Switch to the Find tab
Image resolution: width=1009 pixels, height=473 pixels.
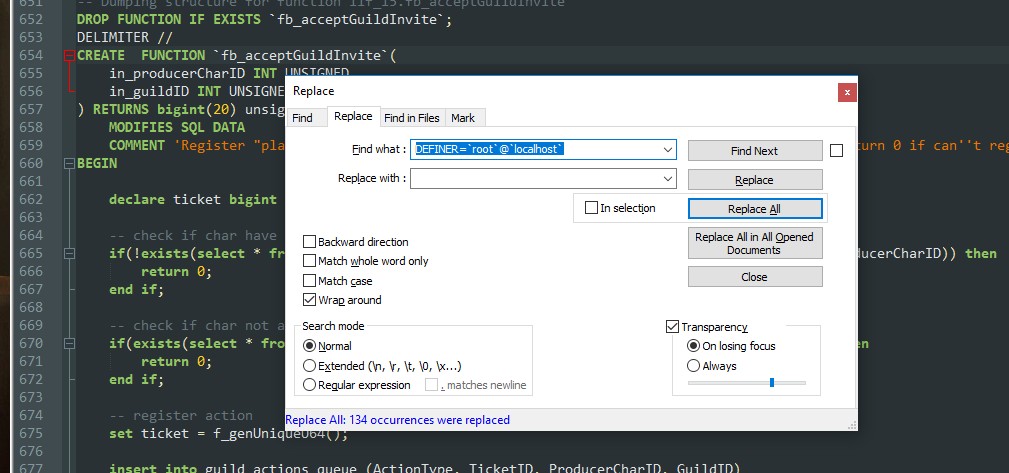pos(302,118)
